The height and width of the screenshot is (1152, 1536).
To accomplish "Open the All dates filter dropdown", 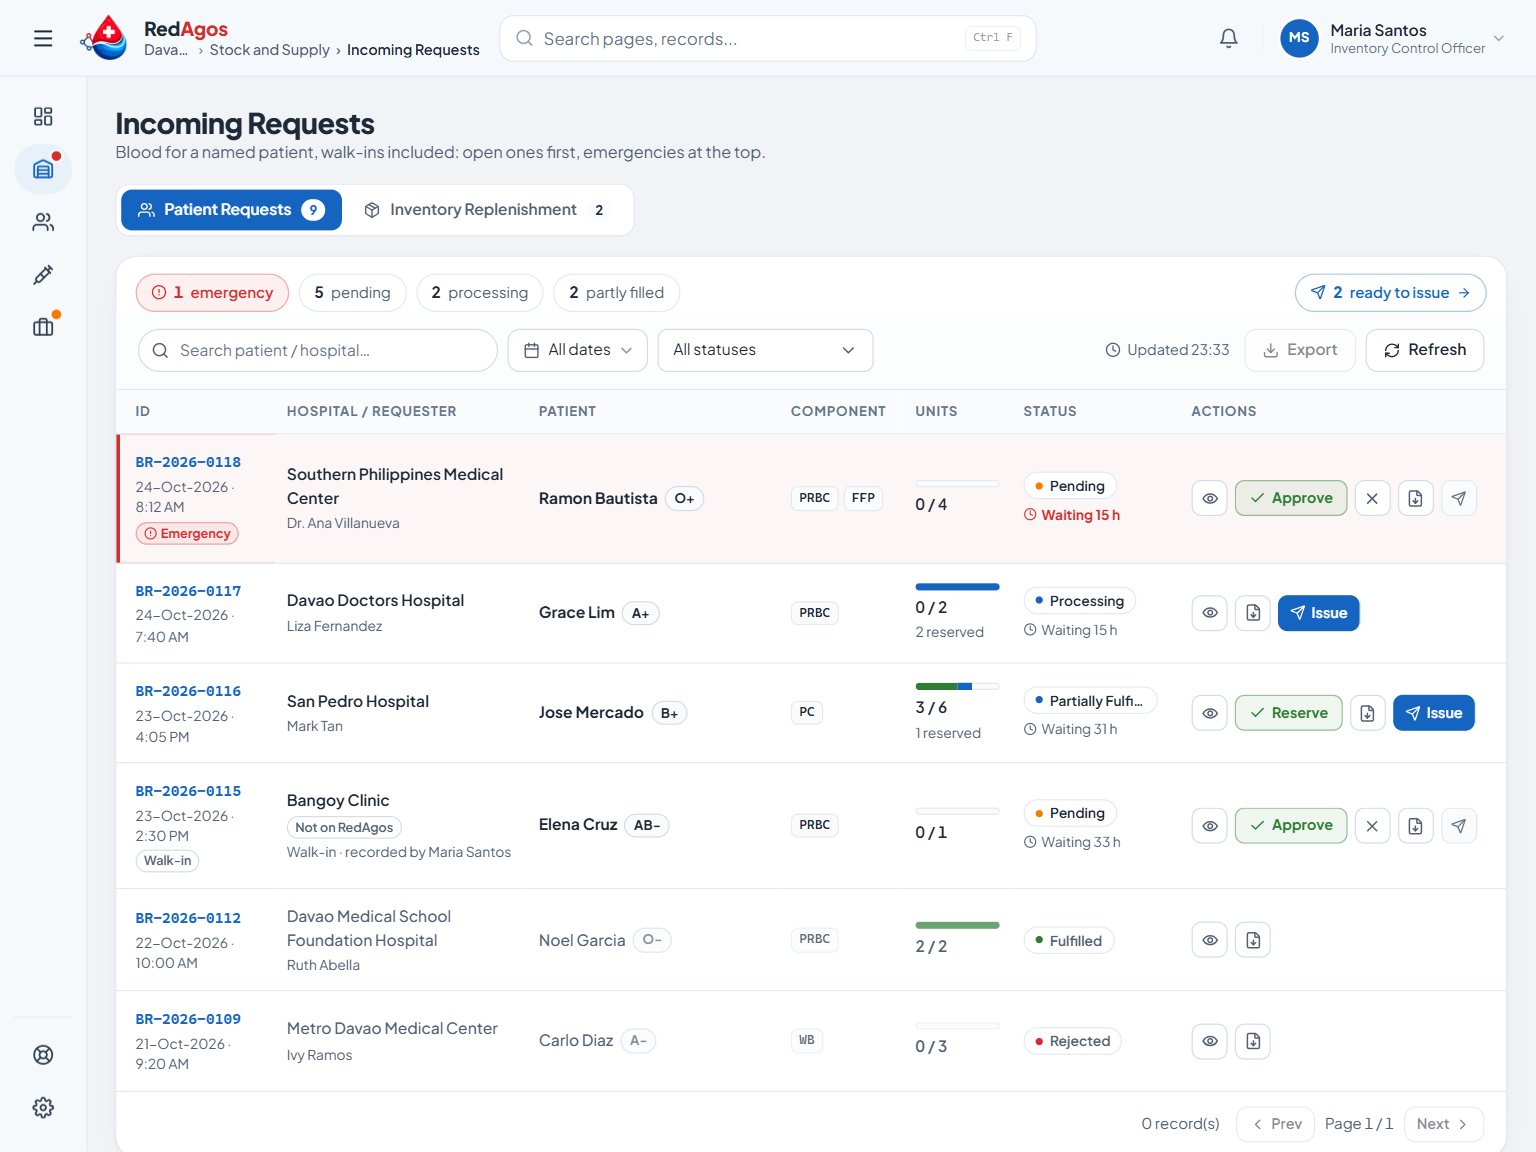I will click(578, 350).
